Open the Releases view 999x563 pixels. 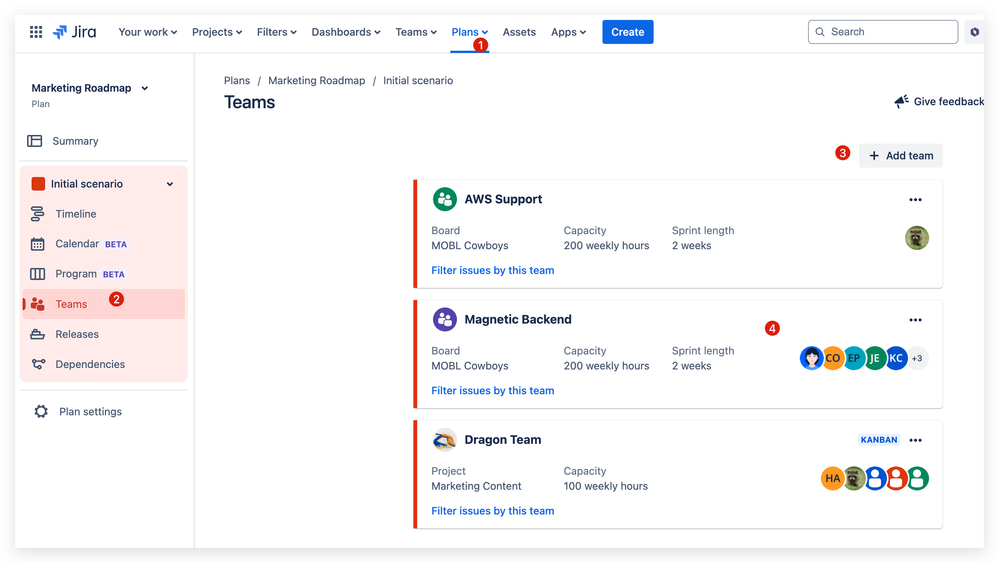[104, 334]
